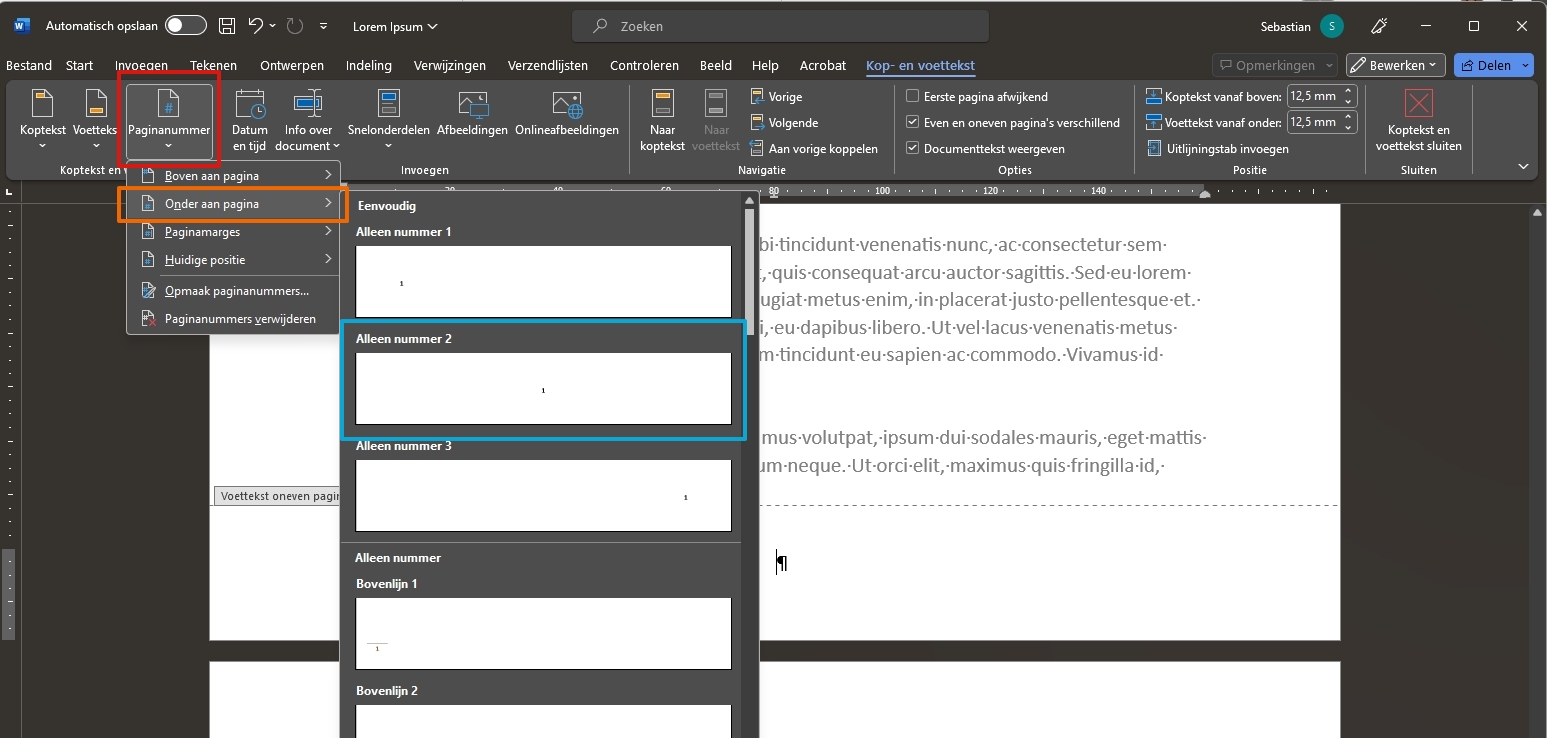Select Alleen nummer 3 right preview

point(543,495)
